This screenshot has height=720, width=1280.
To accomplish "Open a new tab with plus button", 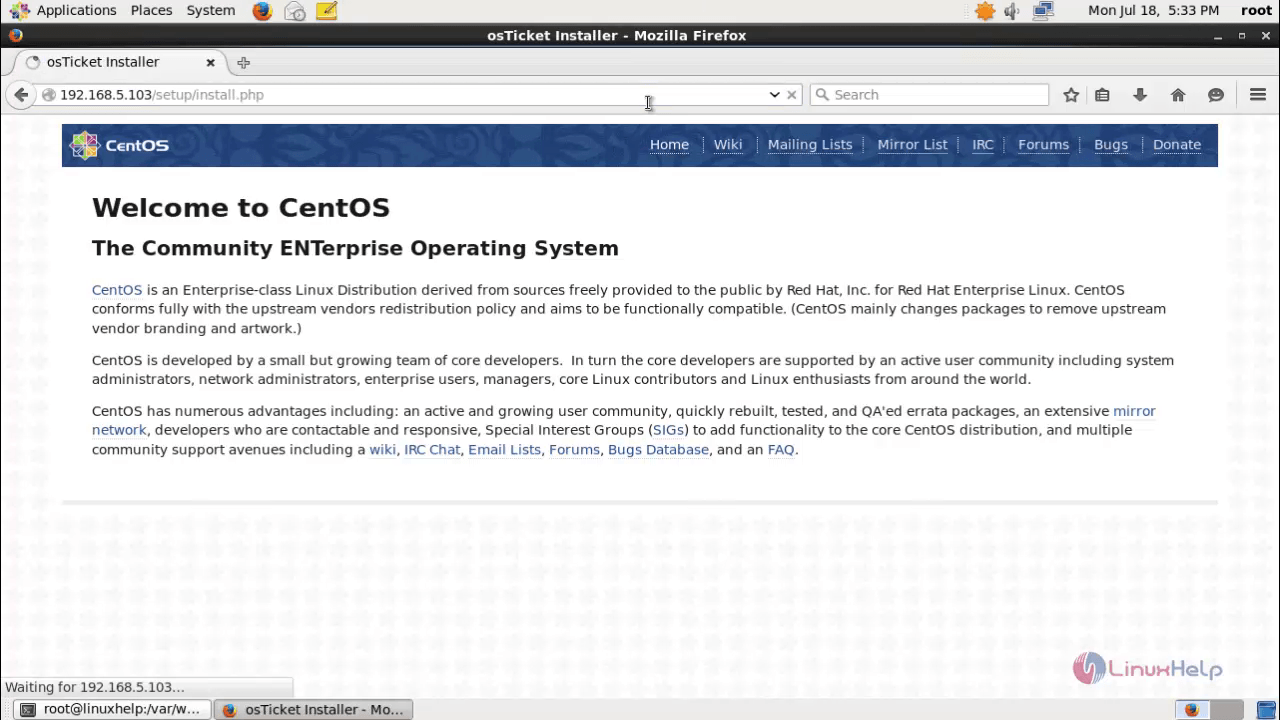I will coord(243,62).
